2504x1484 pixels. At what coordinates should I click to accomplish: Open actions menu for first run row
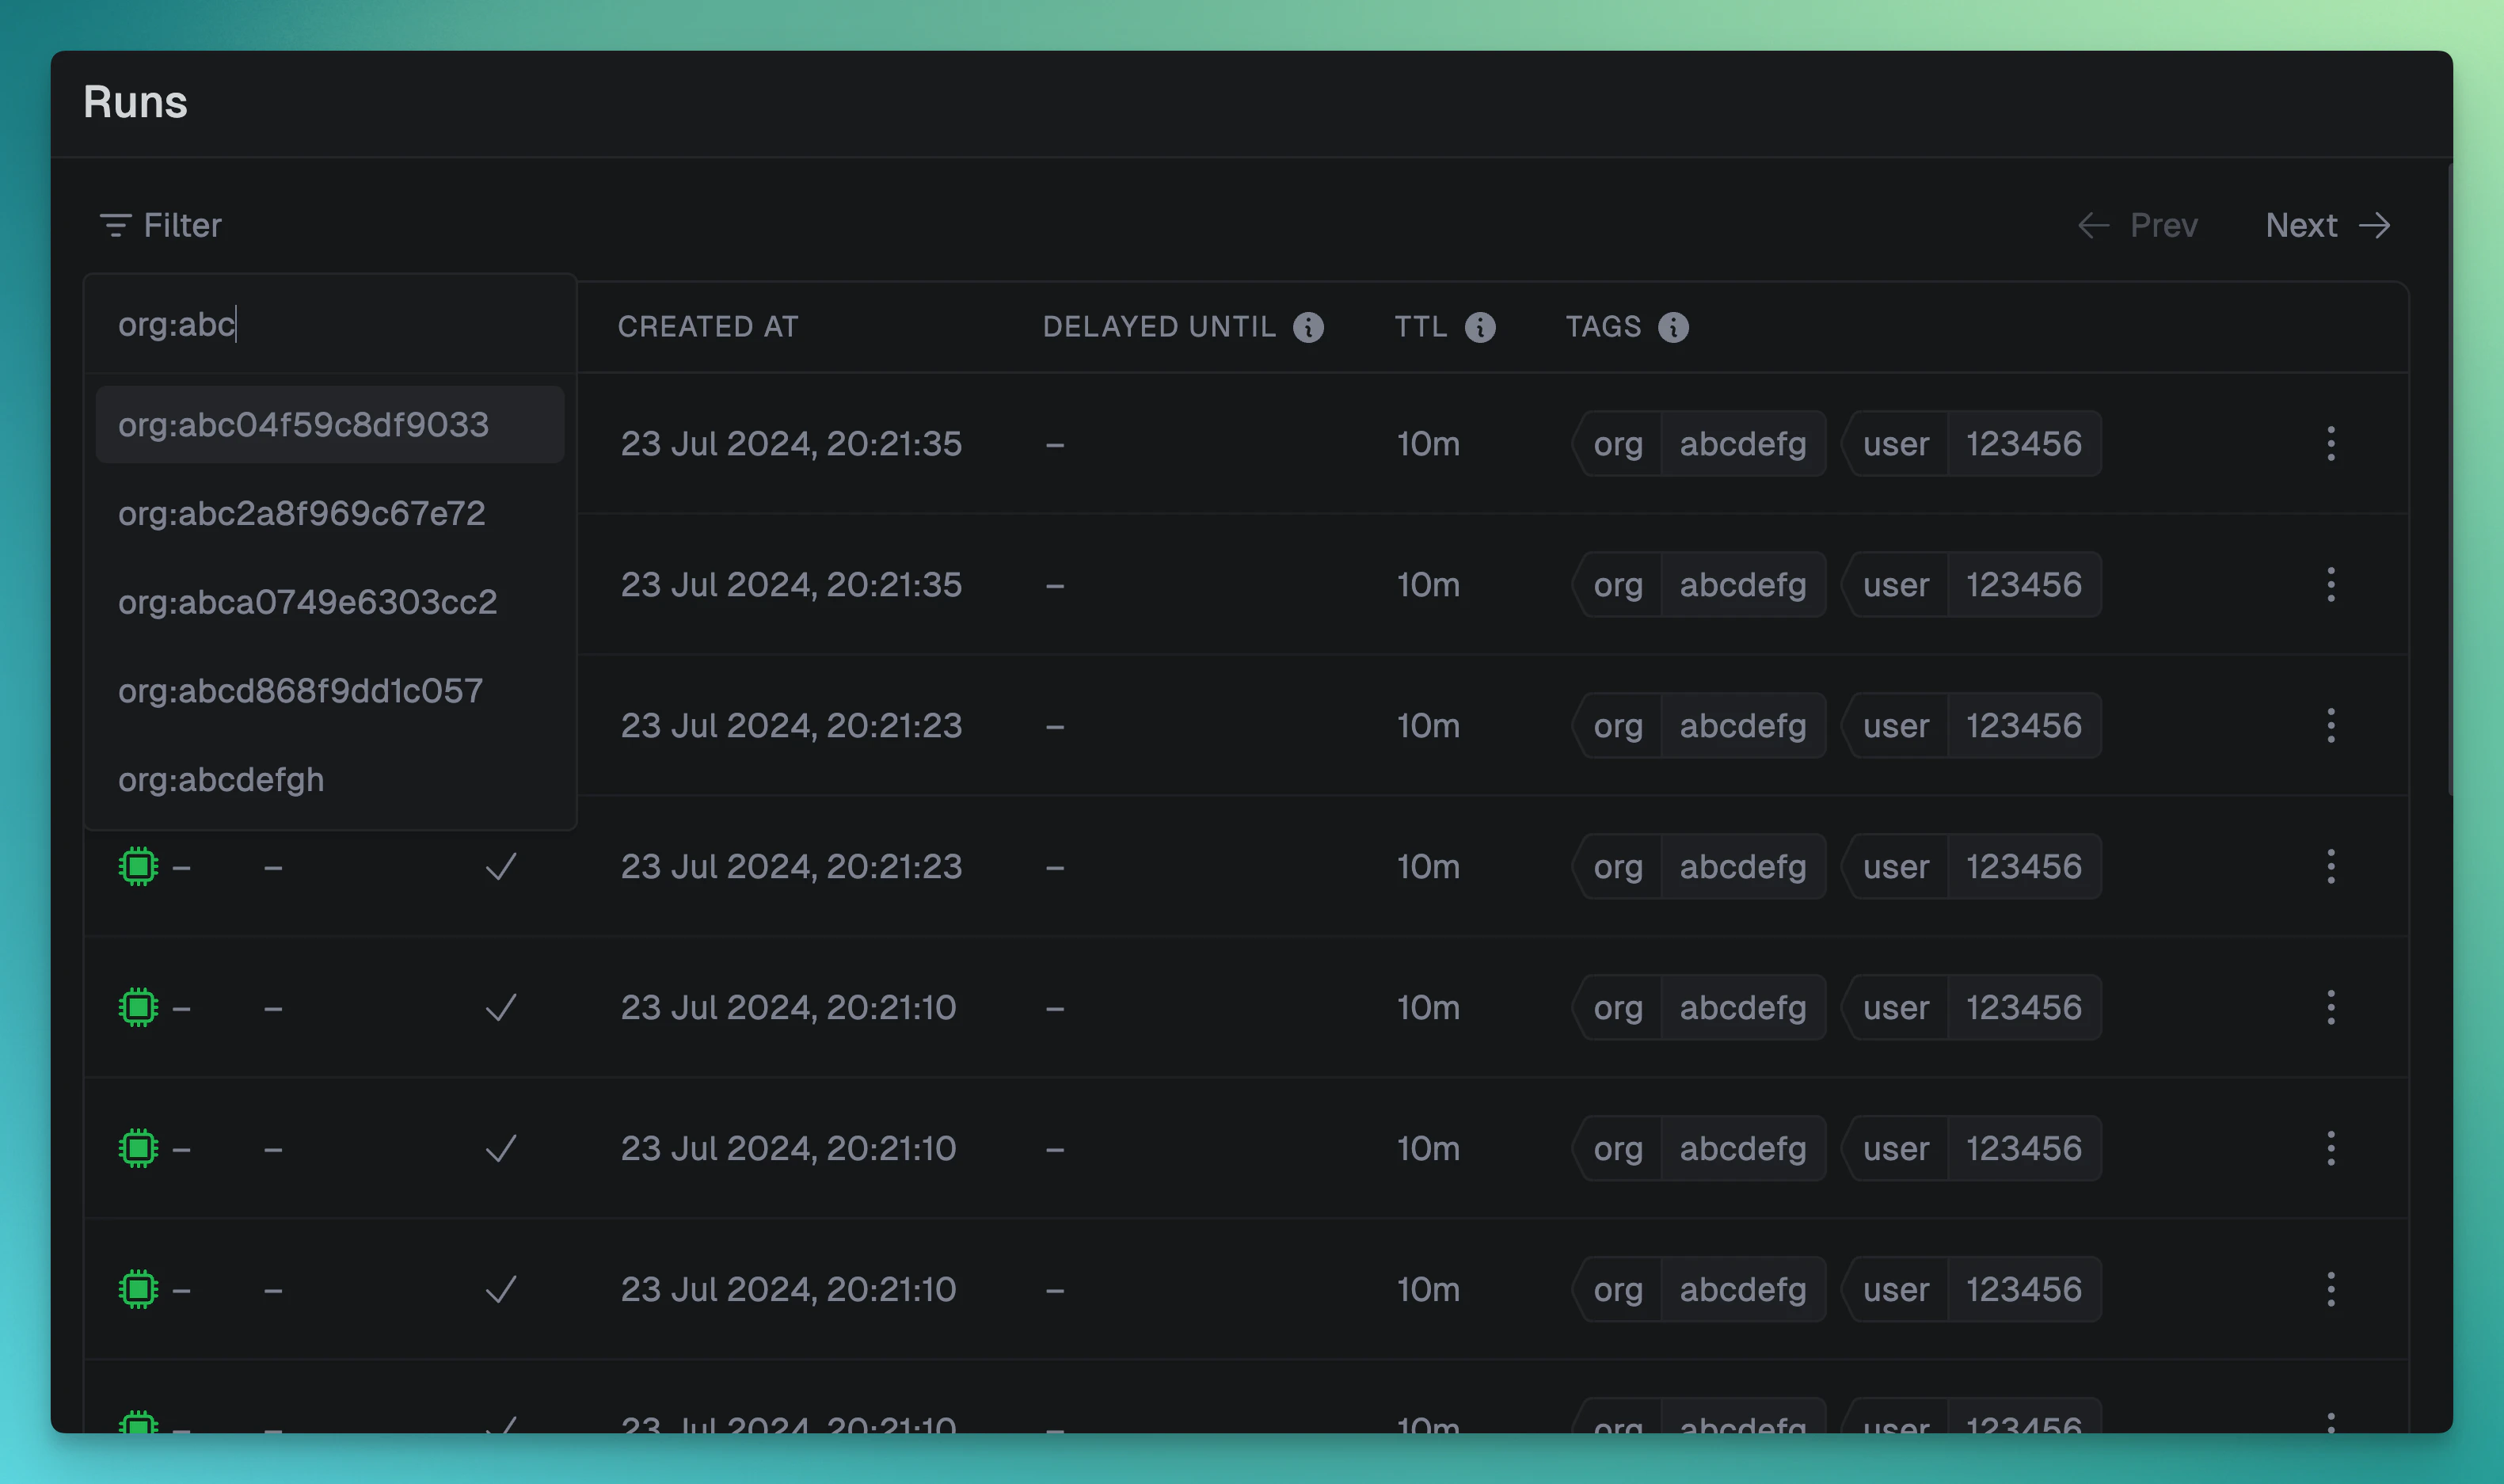pyautogui.click(x=2330, y=443)
